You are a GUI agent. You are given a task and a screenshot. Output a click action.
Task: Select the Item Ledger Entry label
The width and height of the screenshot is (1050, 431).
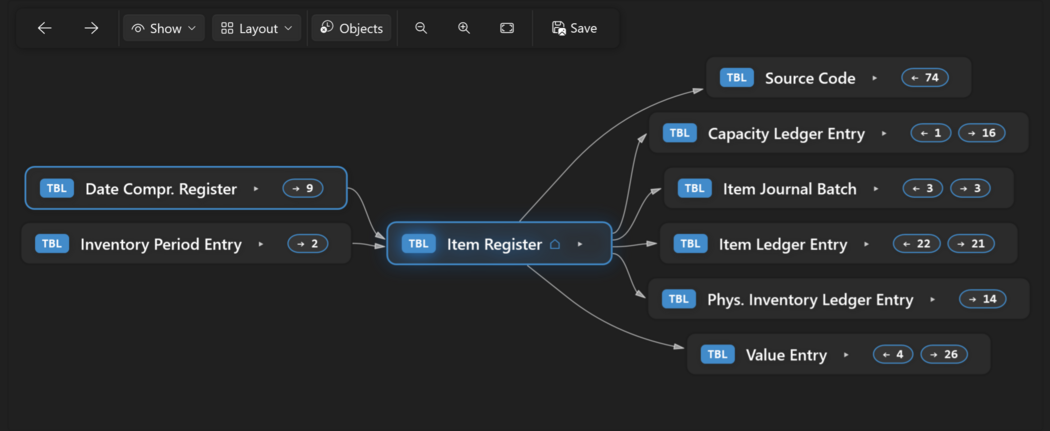click(x=783, y=245)
